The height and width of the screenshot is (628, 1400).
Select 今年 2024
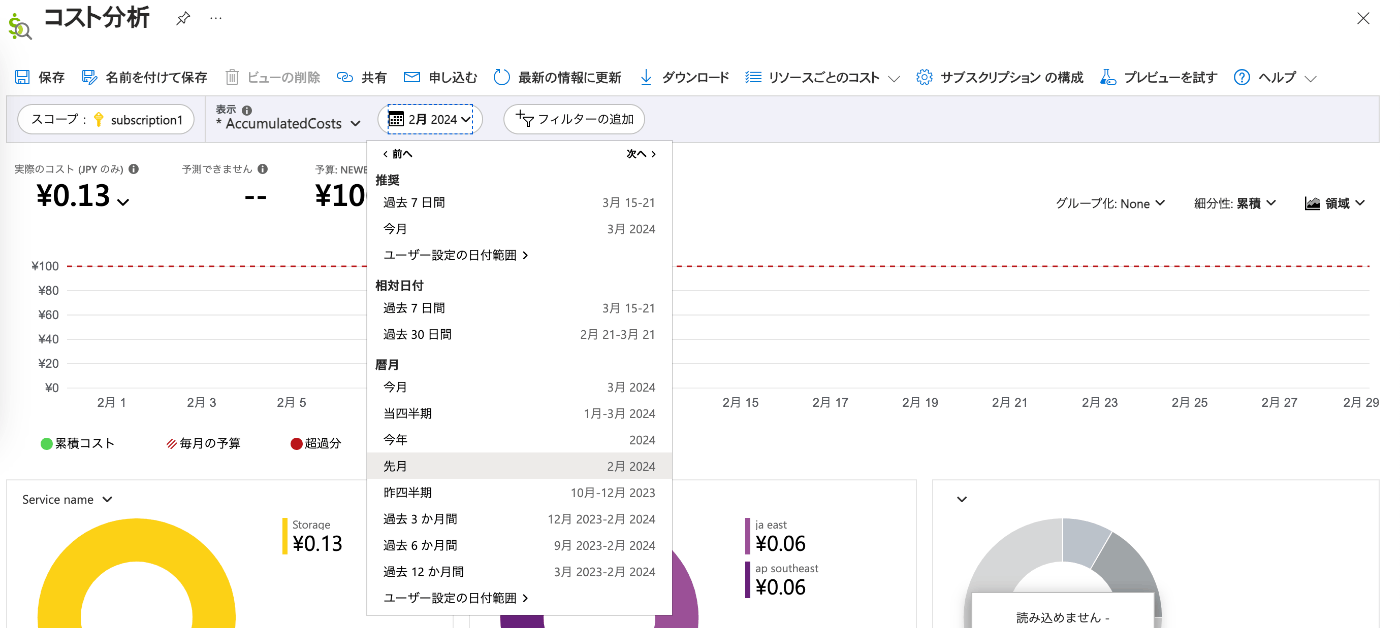coord(519,440)
